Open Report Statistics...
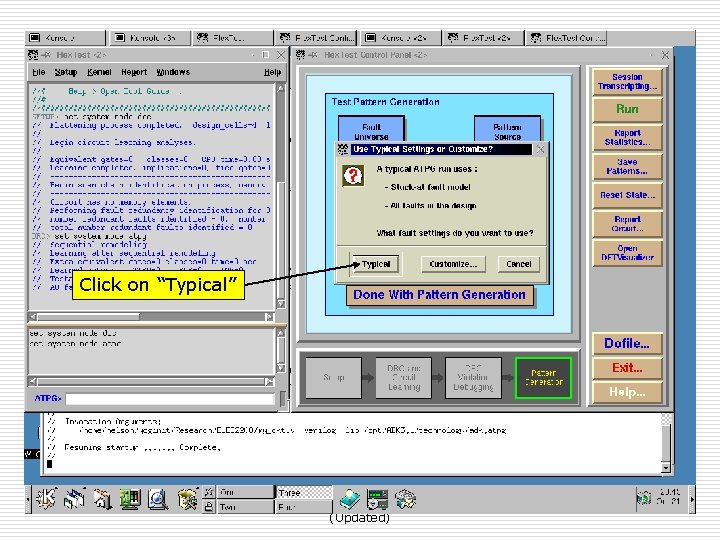 tap(627, 137)
